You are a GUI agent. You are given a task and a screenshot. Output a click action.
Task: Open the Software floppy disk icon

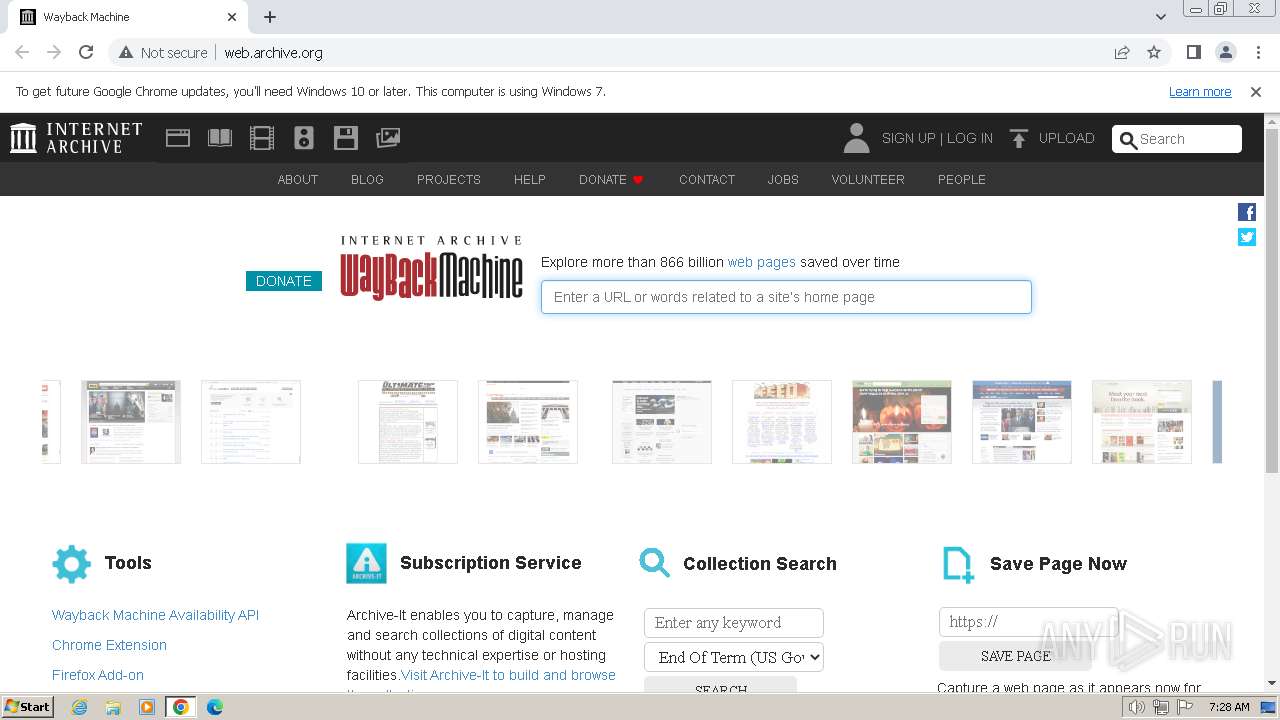346,138
